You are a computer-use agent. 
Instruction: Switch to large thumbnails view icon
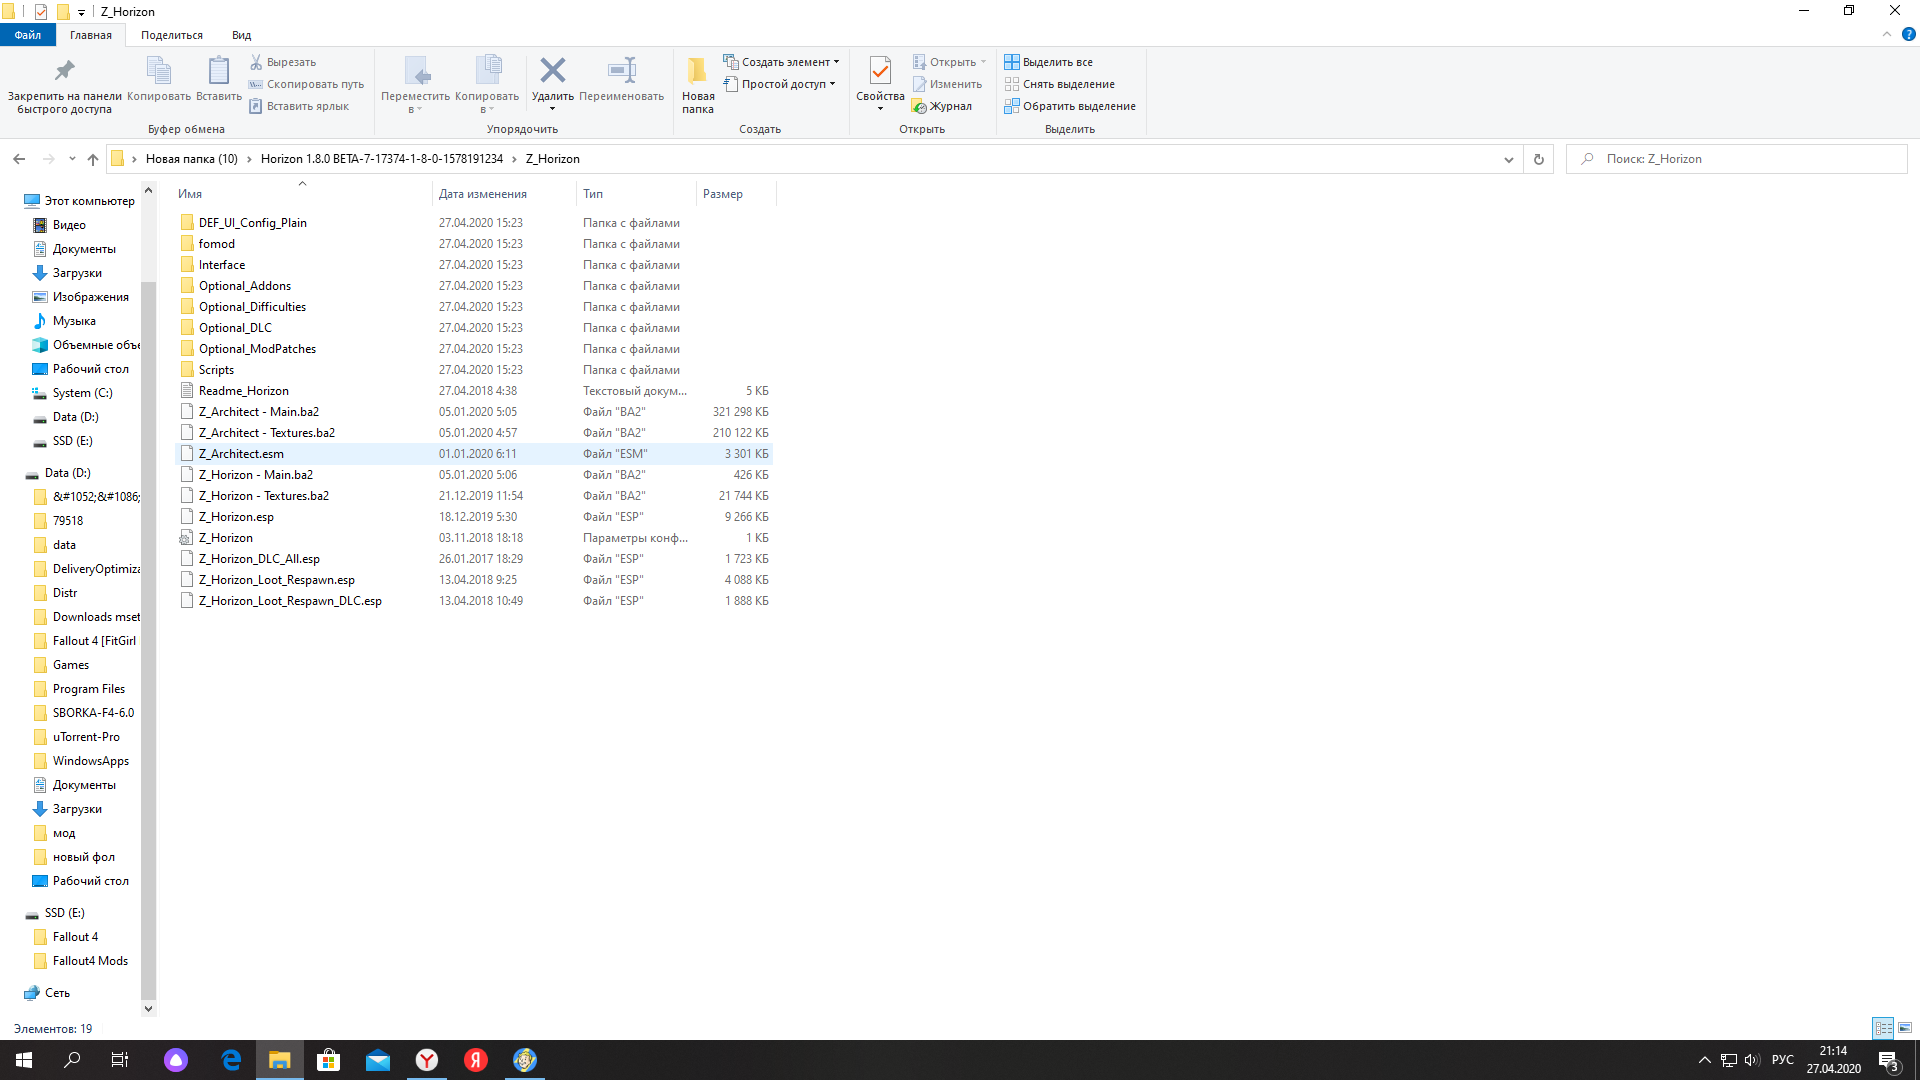tap(1905, 1028)
